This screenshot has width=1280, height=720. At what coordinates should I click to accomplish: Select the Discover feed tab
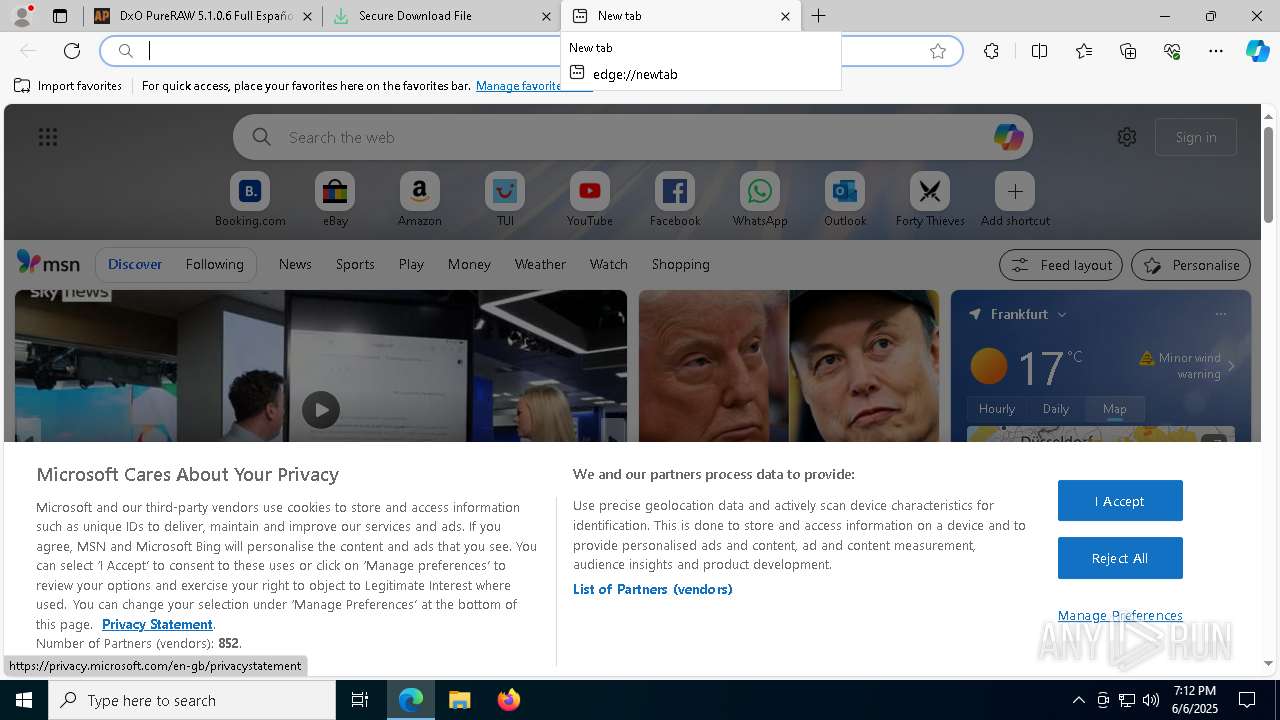point(135,264)
